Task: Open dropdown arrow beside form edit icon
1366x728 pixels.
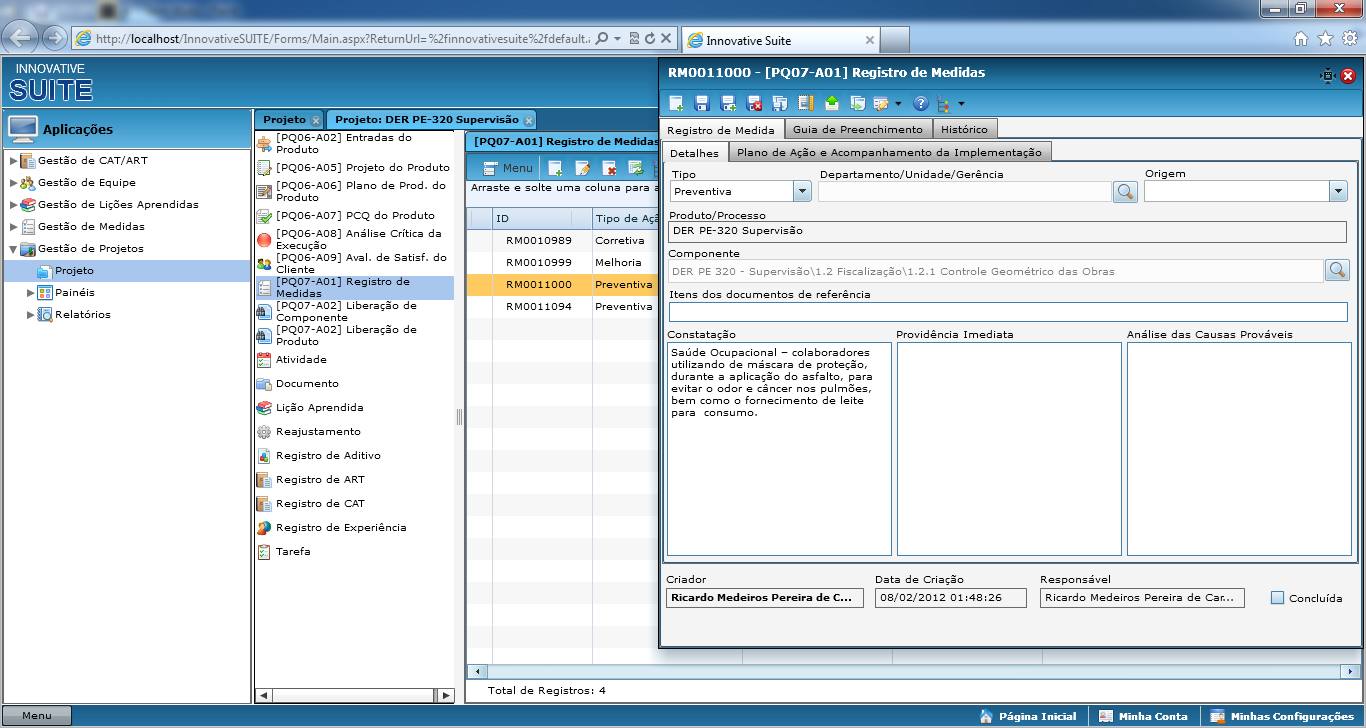Action: (x=898, y=103)
